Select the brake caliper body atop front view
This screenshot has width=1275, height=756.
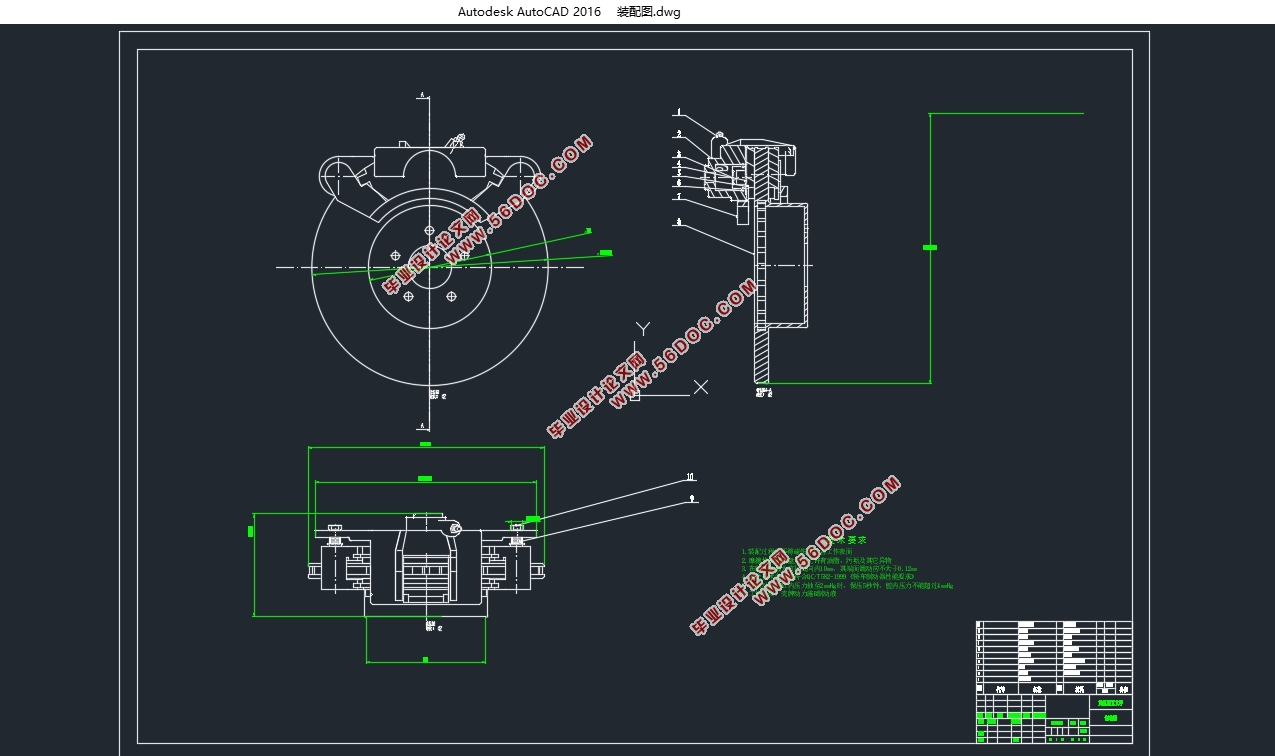431,164
